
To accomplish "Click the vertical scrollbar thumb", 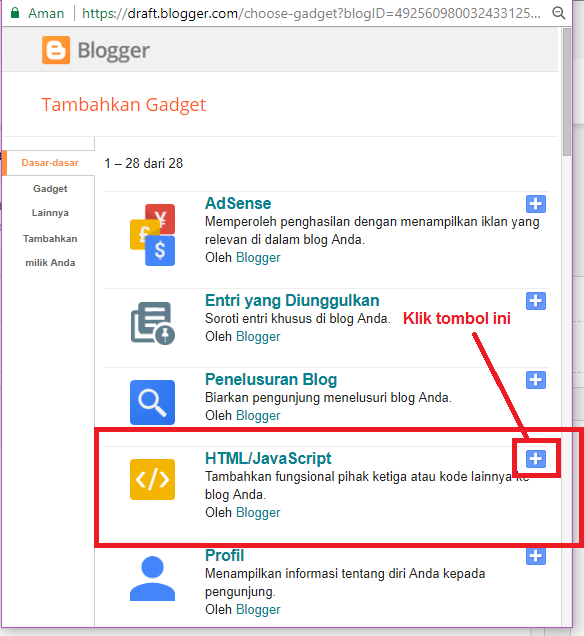I will (x=567, y=92).
